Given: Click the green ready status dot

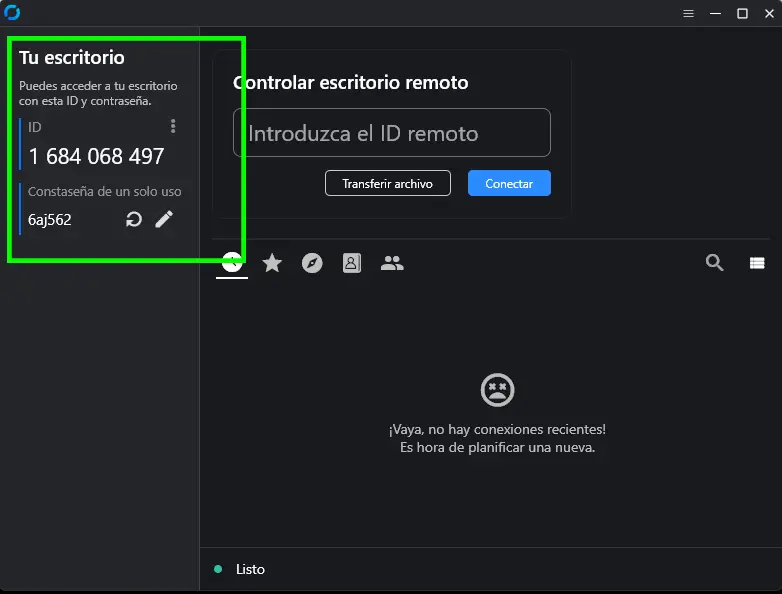Looking at the screenshot, I should click(x=218, y=569).
